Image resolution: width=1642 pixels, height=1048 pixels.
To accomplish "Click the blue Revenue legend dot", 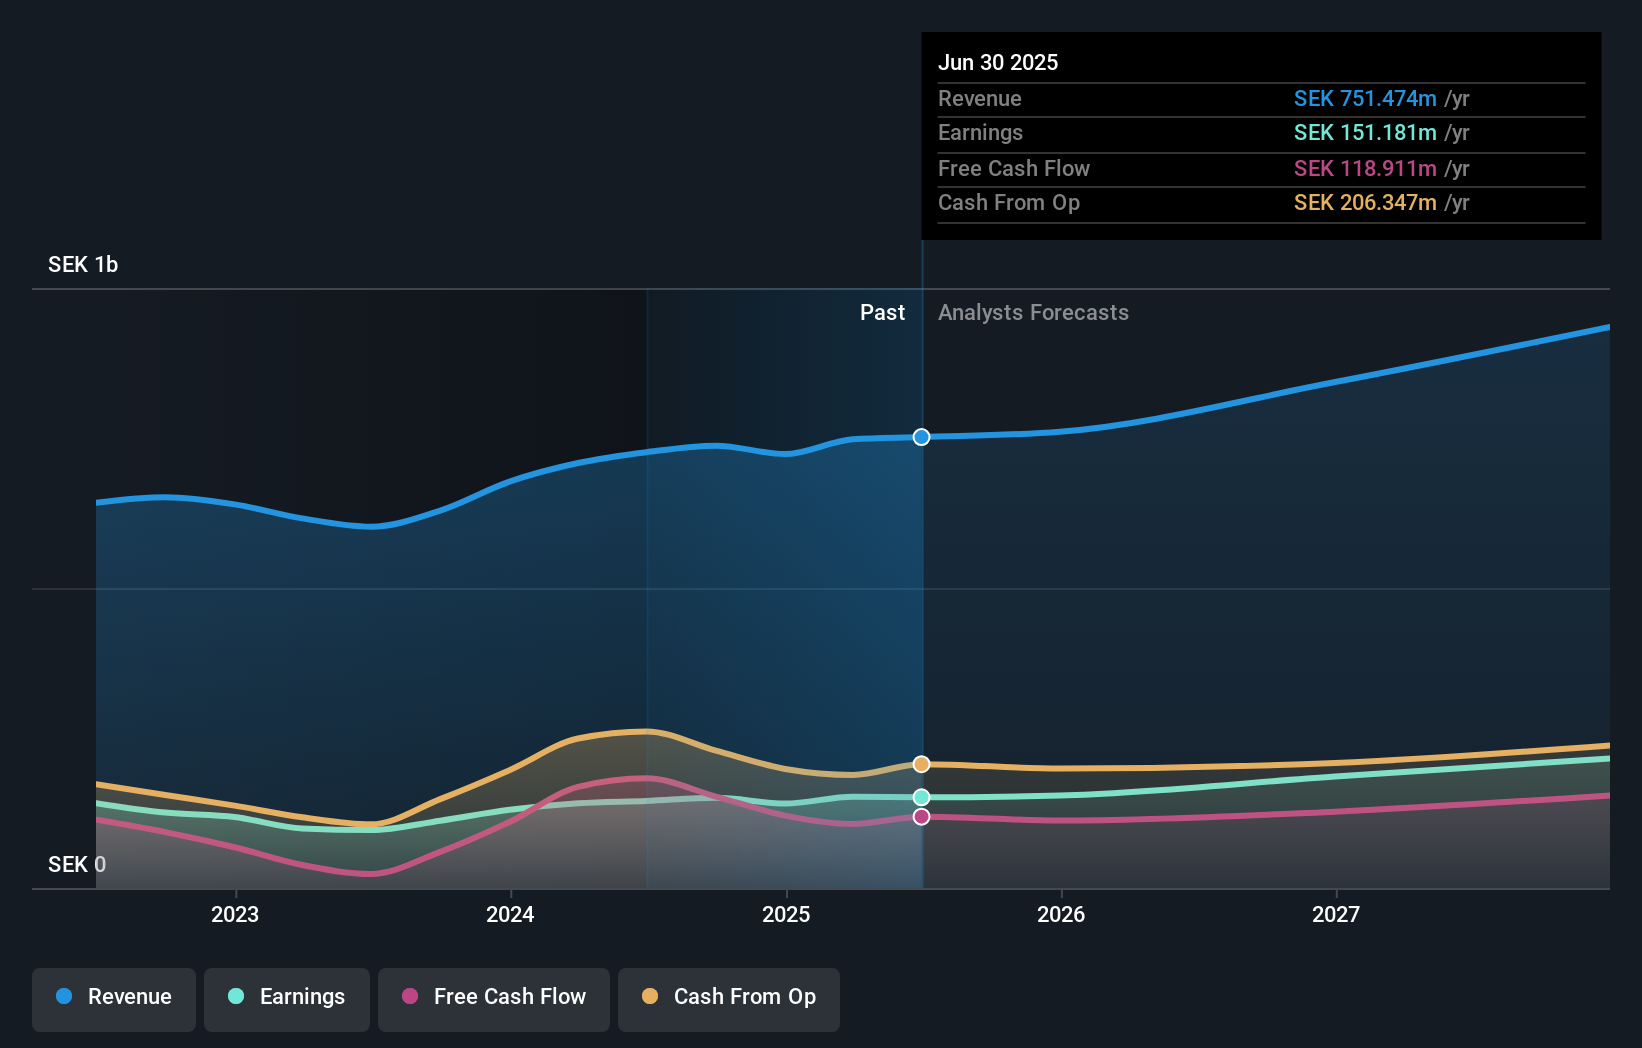I will (62, 996).
